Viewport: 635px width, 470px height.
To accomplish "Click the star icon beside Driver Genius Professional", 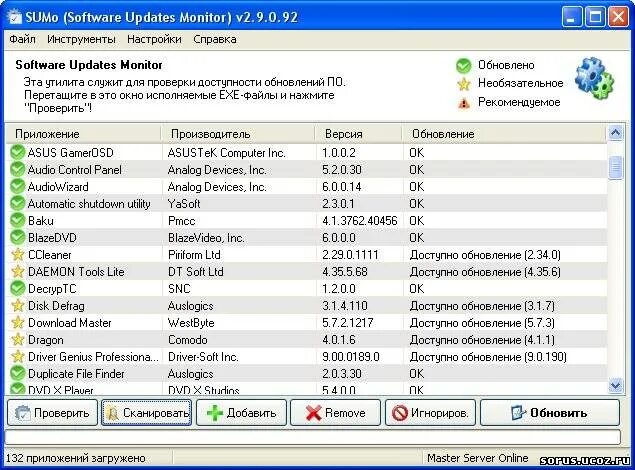I will (x=17, y=357).
